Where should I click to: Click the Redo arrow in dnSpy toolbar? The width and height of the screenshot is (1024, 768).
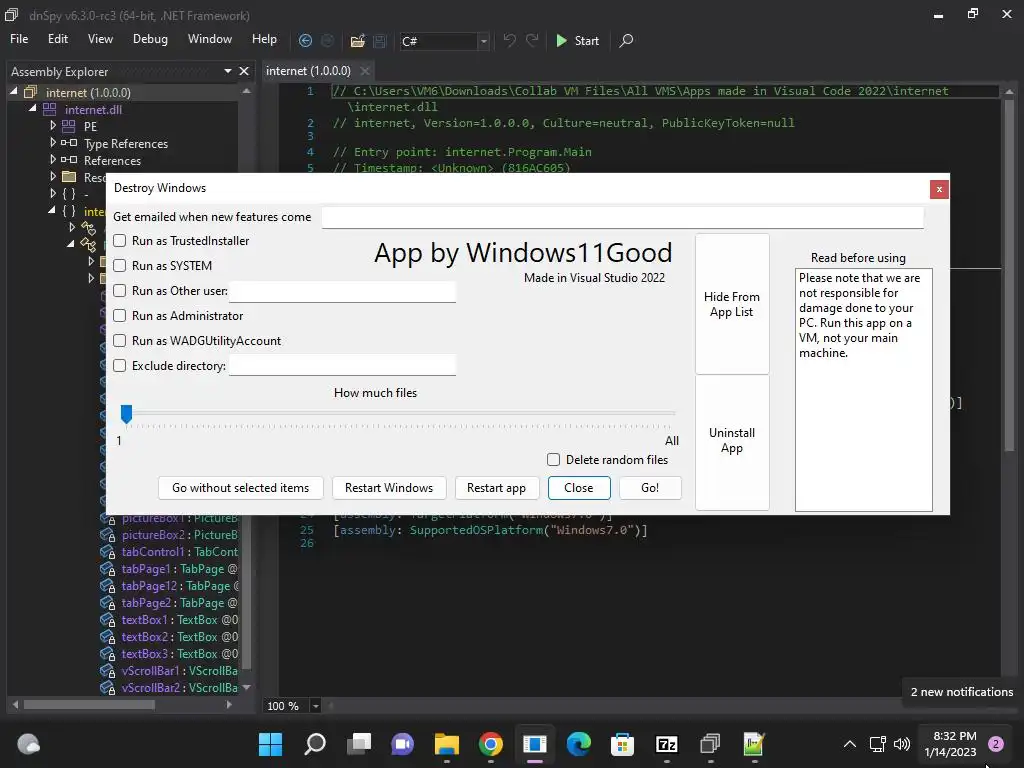[x=532, y=40]
